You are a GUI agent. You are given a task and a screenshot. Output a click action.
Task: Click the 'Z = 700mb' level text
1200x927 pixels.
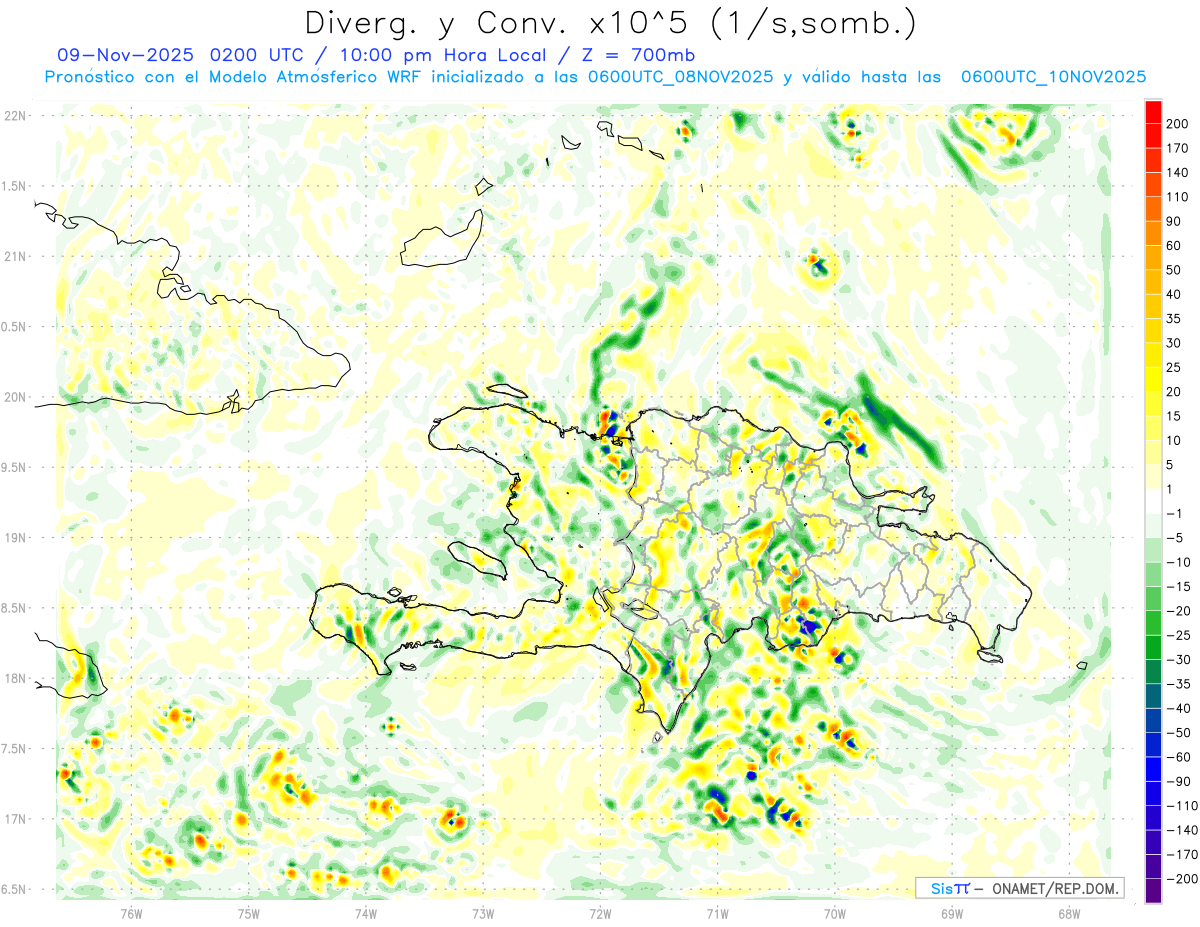pos(638,55)
